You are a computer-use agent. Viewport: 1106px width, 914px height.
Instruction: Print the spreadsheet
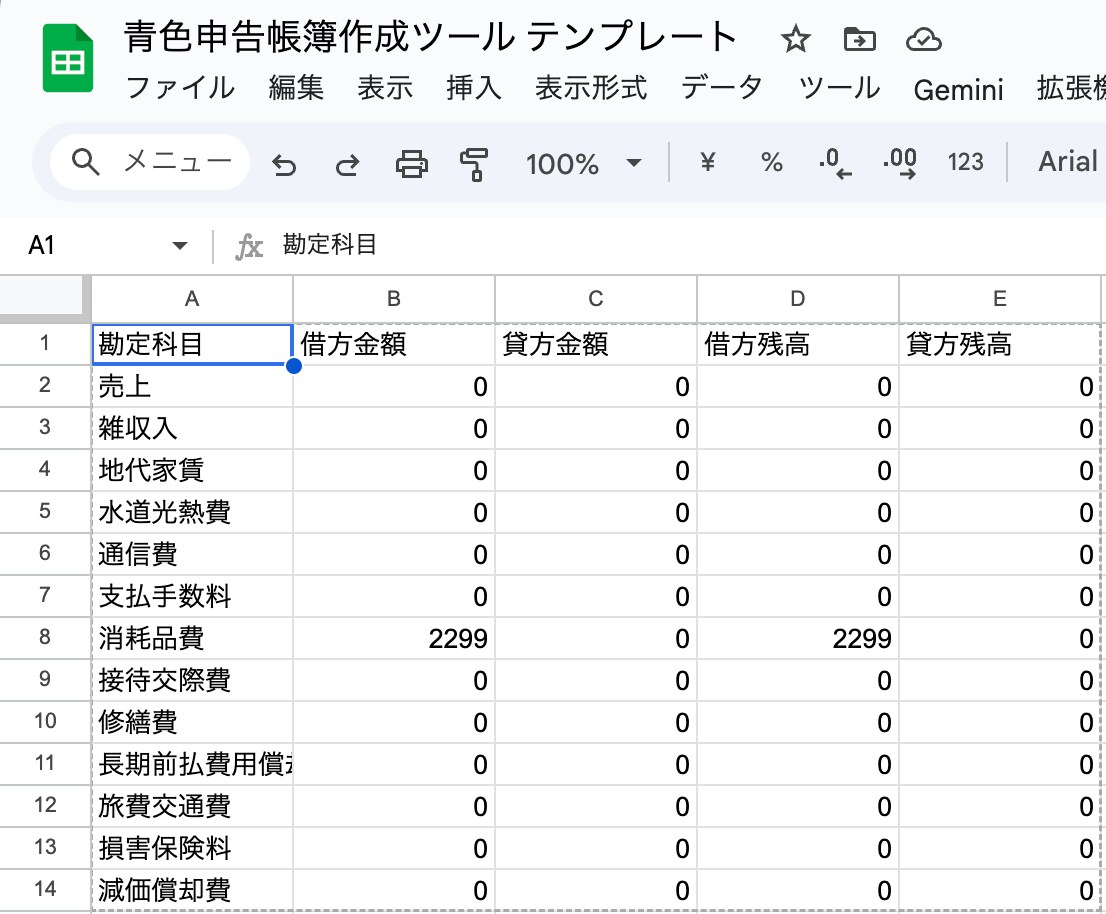tap(411, 164)
